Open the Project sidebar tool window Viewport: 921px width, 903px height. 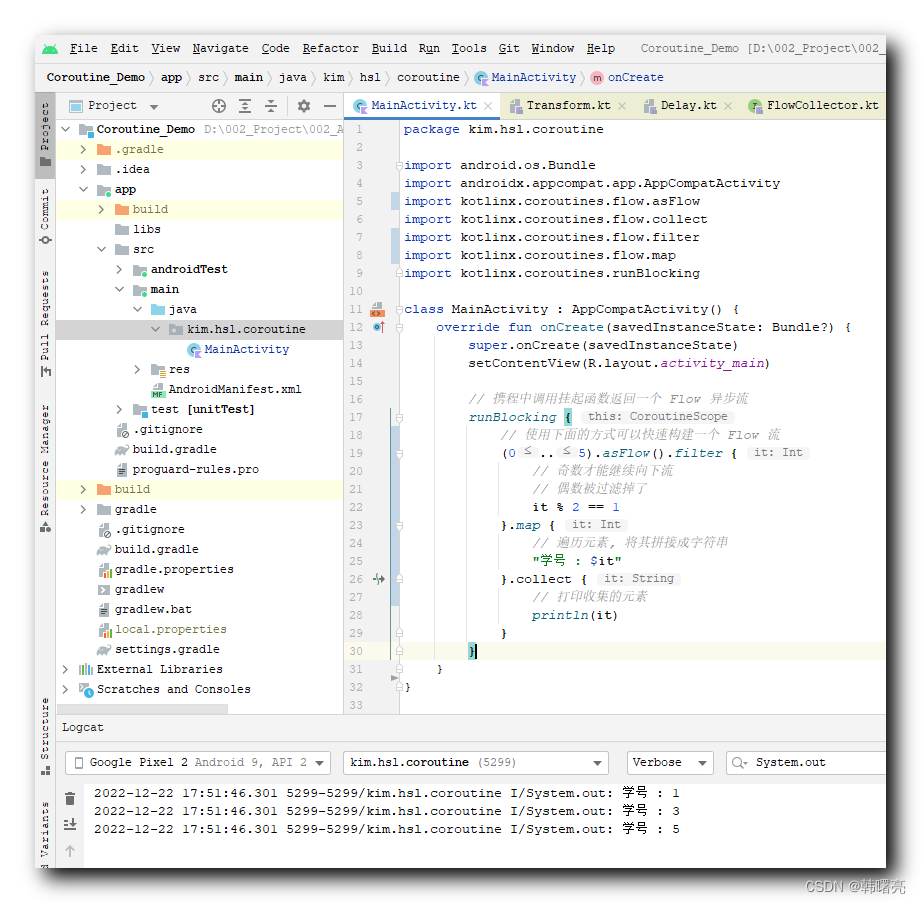pyautogui.click(x=45, y=135)
